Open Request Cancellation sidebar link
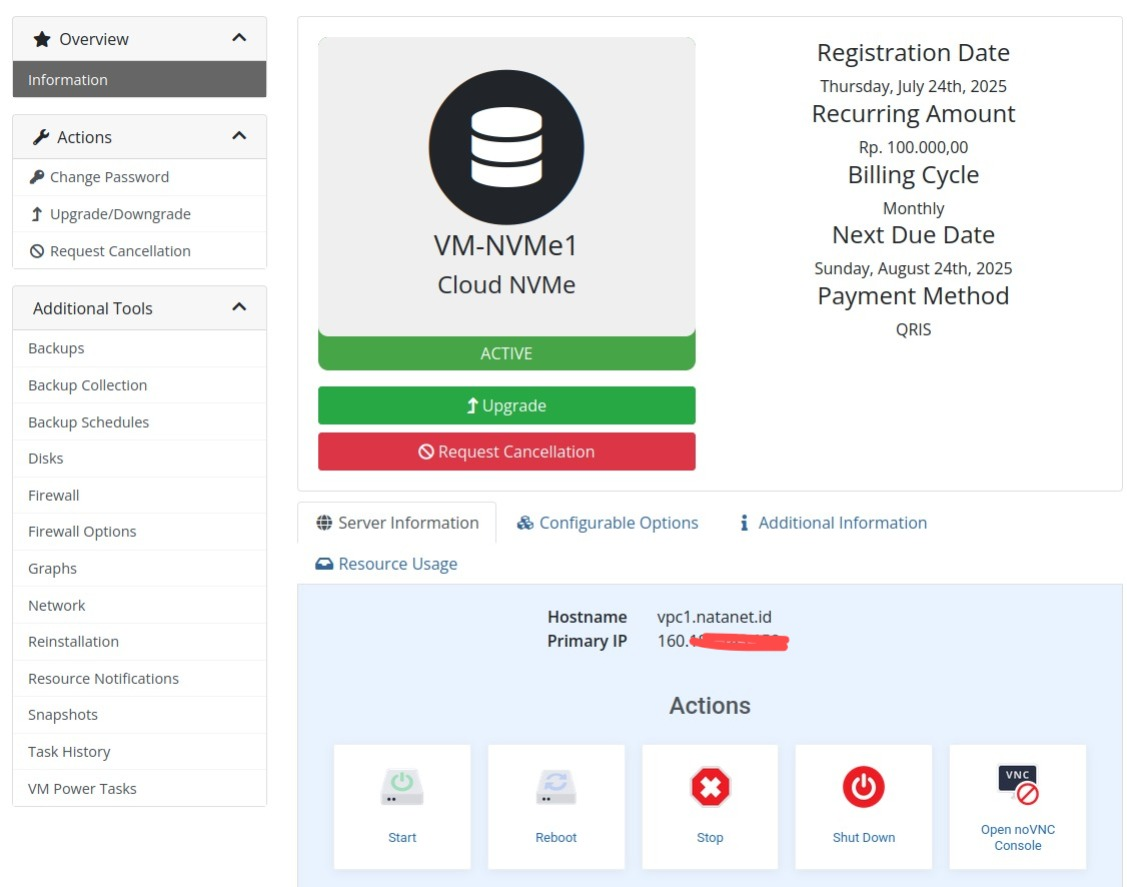The height and width of the screenshot is (887, 1127). pos(139,251)
